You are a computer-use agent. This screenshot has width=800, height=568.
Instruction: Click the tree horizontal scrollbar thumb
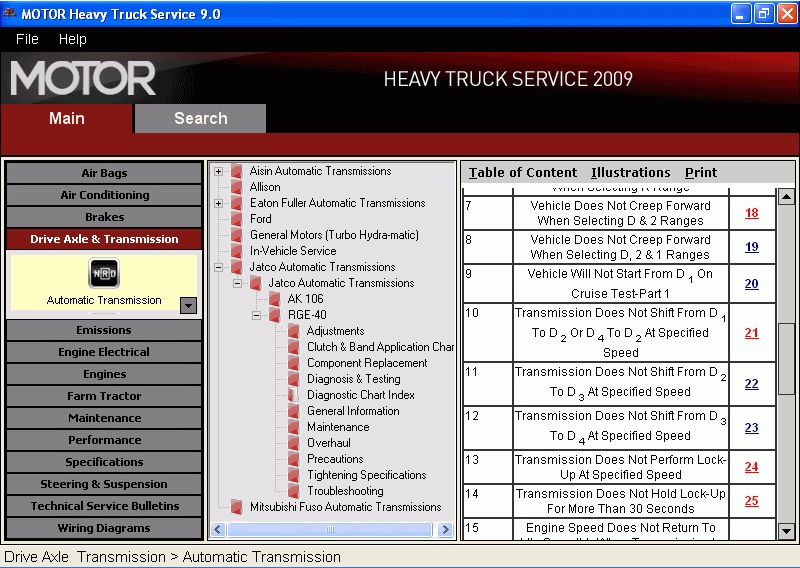point(330,530)
